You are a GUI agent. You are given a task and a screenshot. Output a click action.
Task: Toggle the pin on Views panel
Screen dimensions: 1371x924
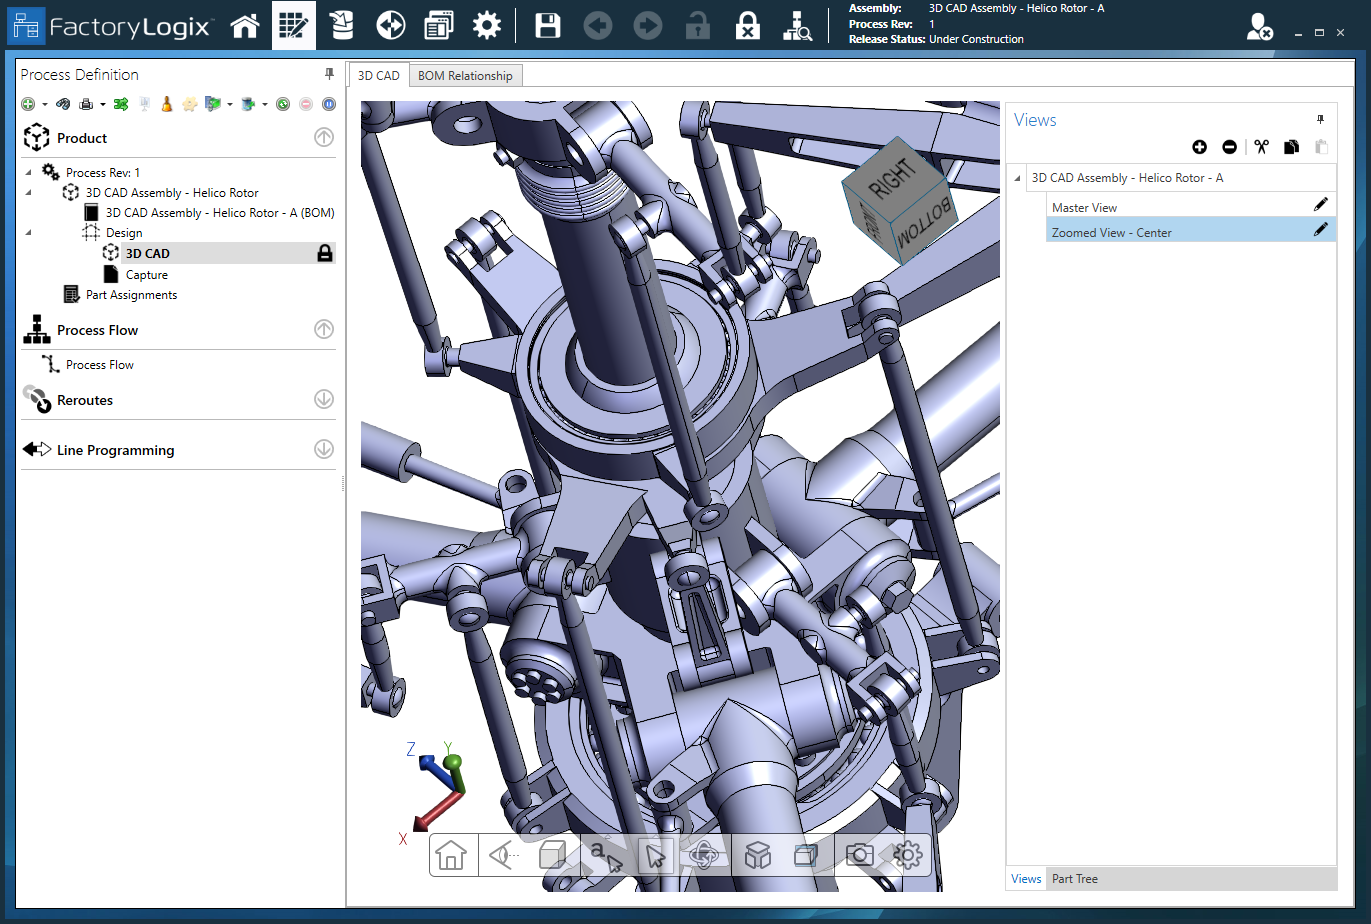point(1320,119)
